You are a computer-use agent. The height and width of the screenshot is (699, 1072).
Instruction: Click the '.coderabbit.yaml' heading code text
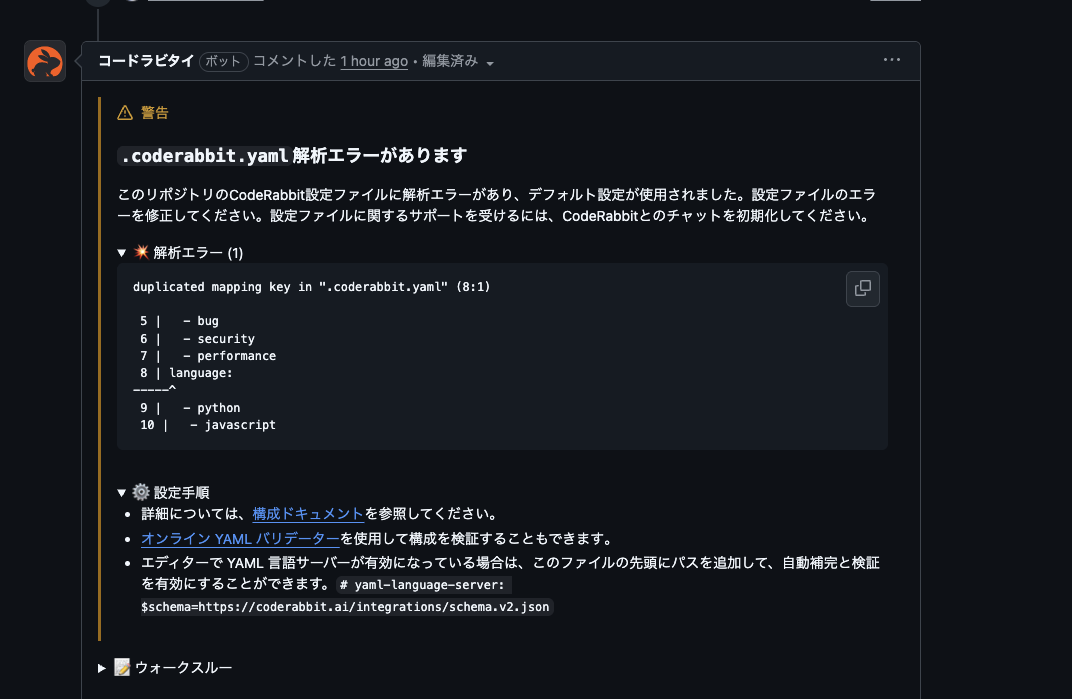[x=204, y=156]
